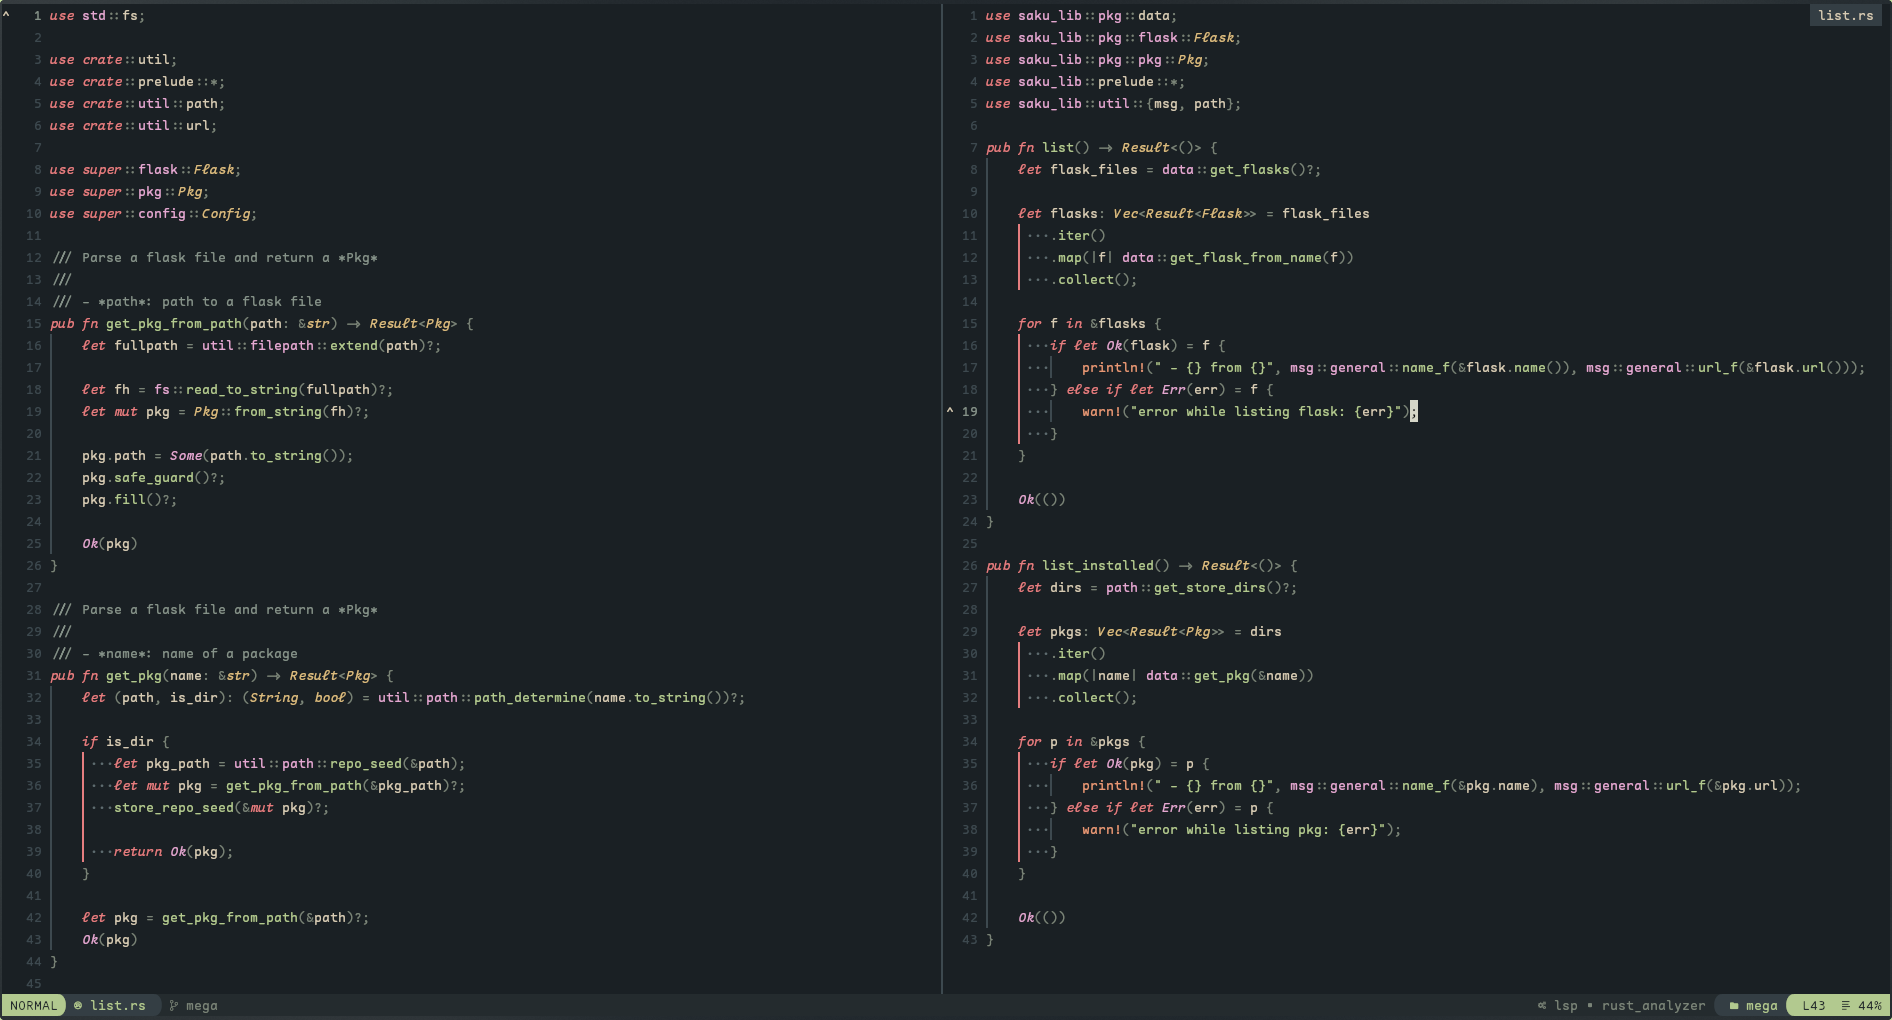
Task: Click 'use std::fs;' on line 1 of left pane
Action: tap(97, 15)
